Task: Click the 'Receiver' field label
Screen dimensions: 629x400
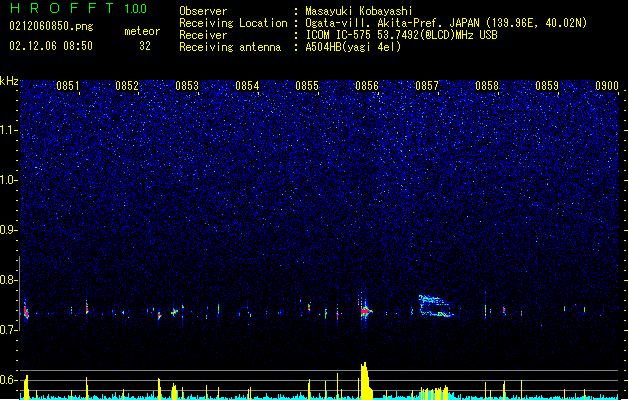Action: coord(203,35)
